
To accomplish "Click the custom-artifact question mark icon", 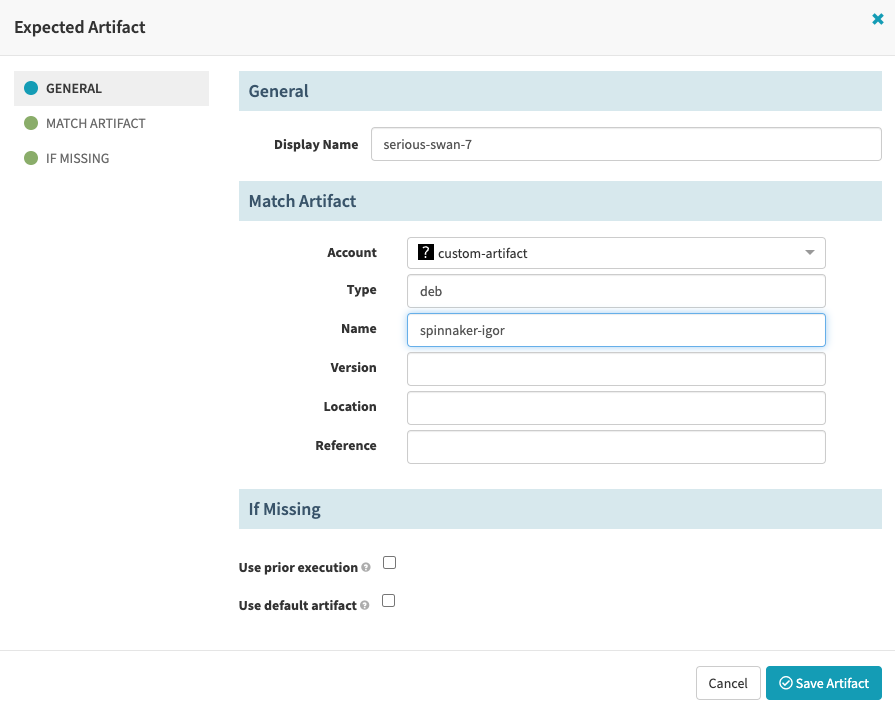I will pyautogui.click(x=425, y=252).
